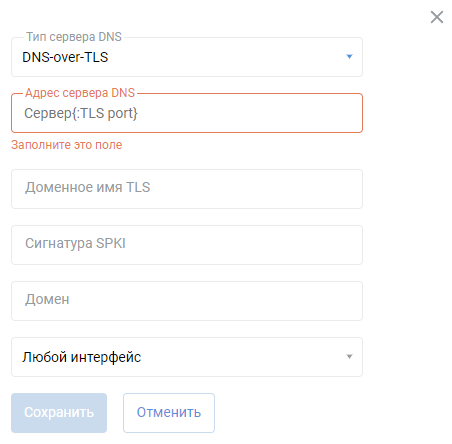The width and height of the screenshot is (452, 444).
Task: Click the right end of the 'Домен' field
Action: click(x=347, y=301)
